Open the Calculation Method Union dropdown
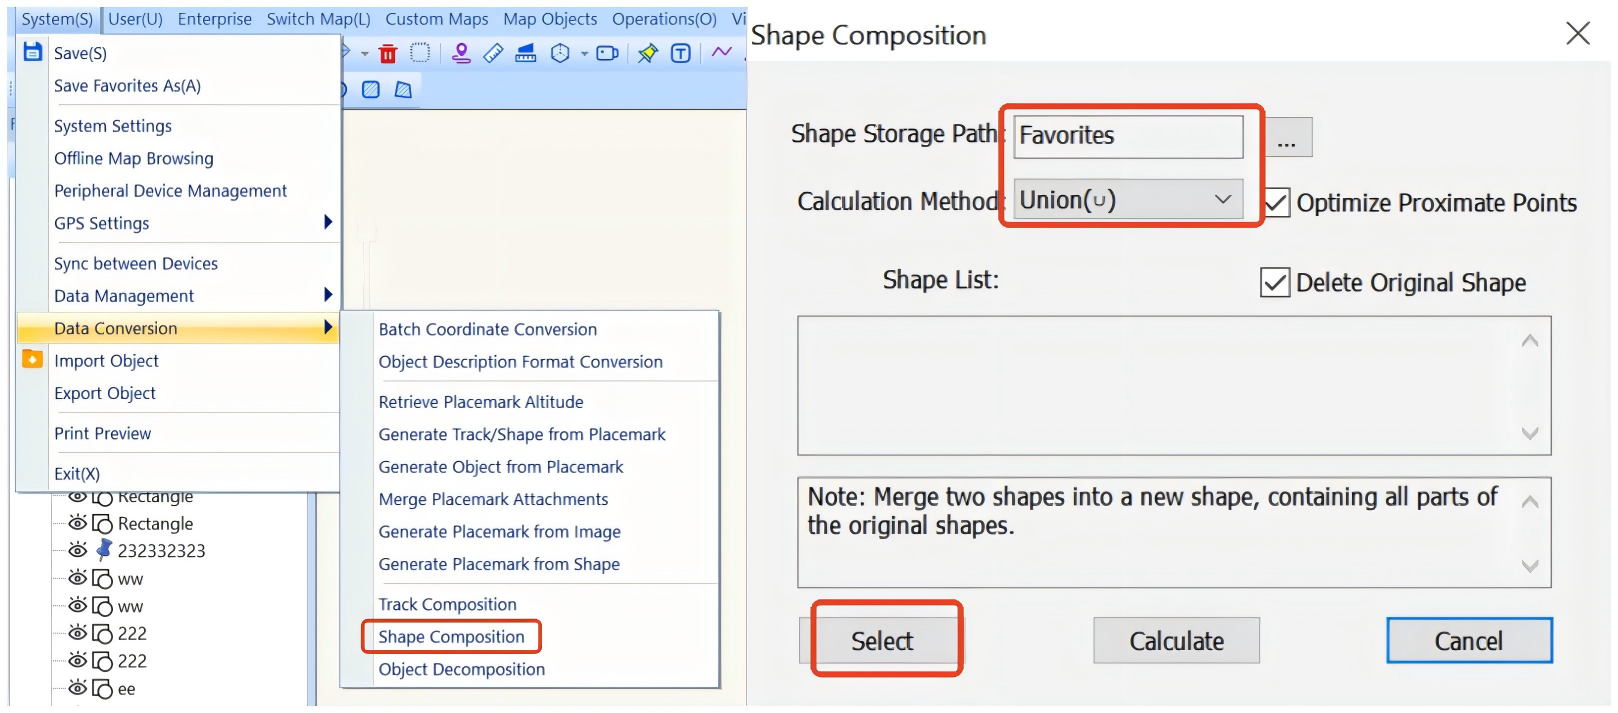This screenshot has width=1618, height=713. [x=1128, y=199]
